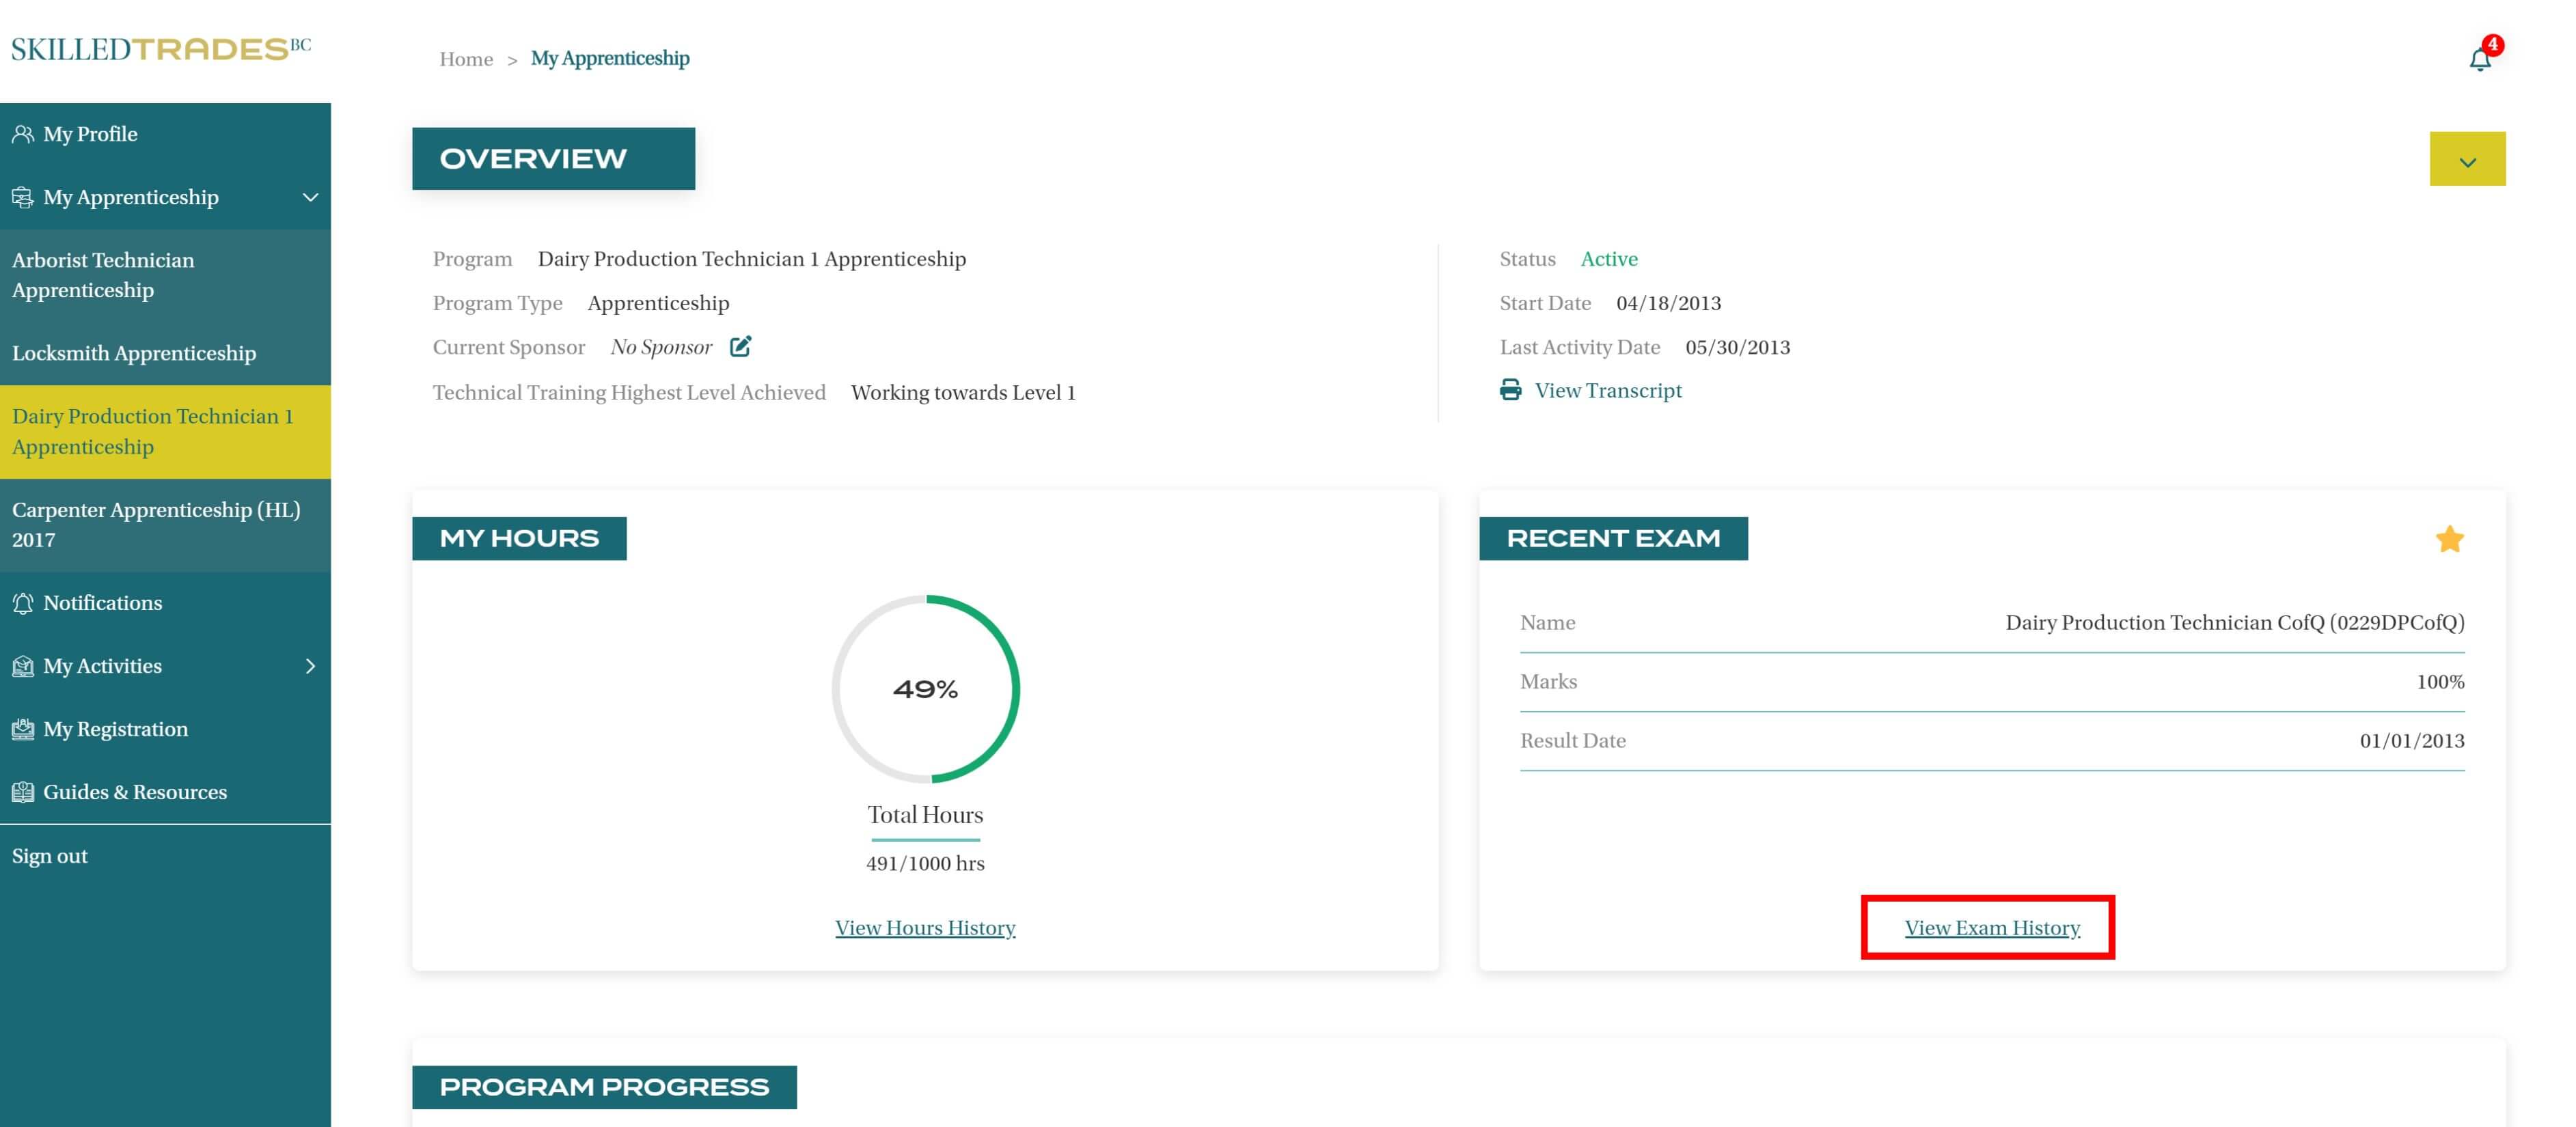Click the View Transcript link

1608,391
